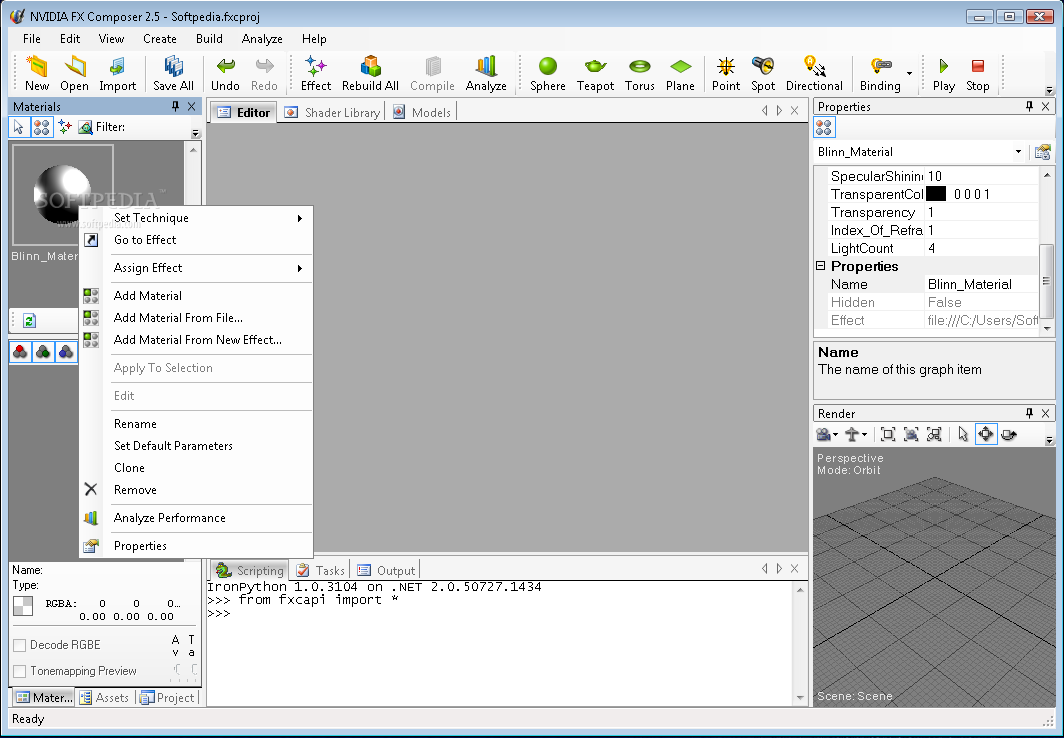Open the main toolbar overflow arrow
Viewport: 1064px width, 738px height.
1049,90
